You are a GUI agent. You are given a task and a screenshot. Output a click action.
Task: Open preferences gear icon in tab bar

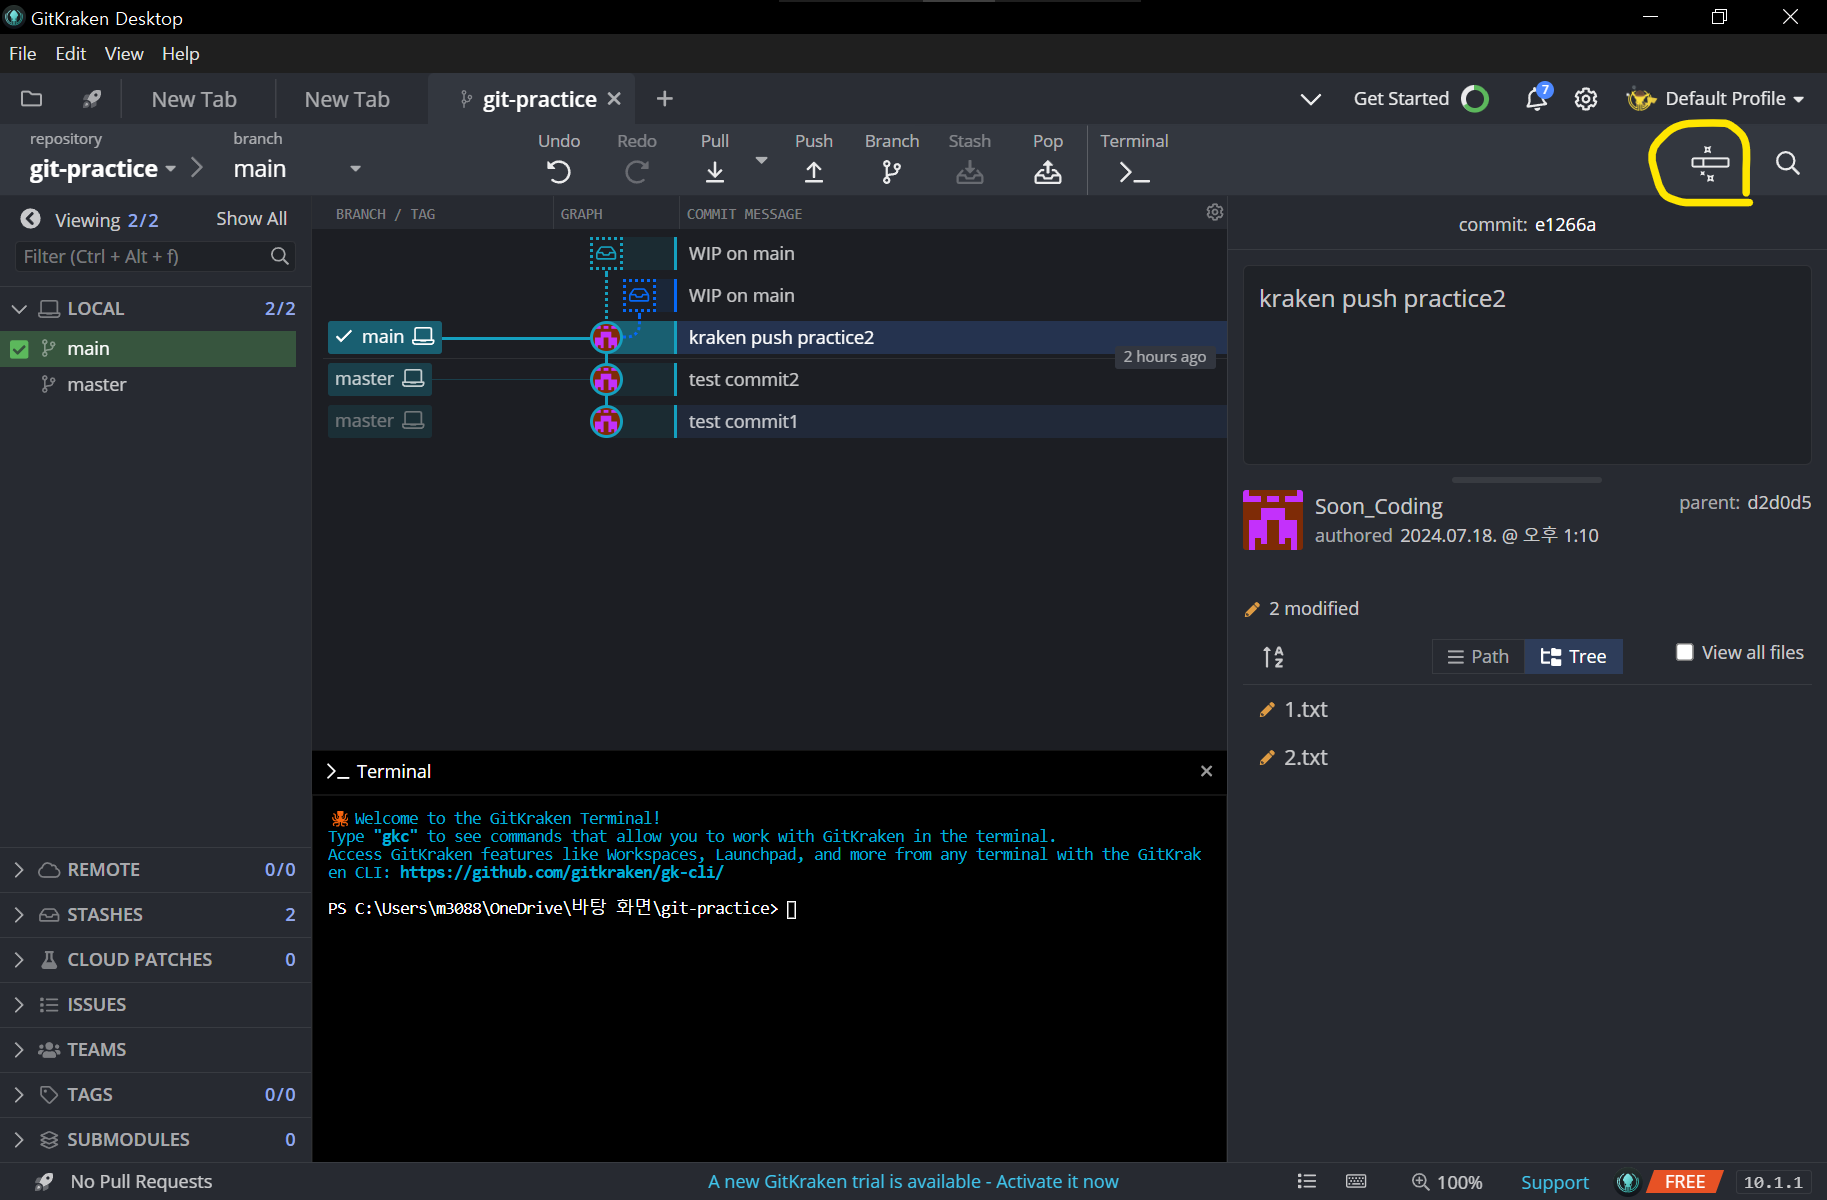coord(1586,99)
